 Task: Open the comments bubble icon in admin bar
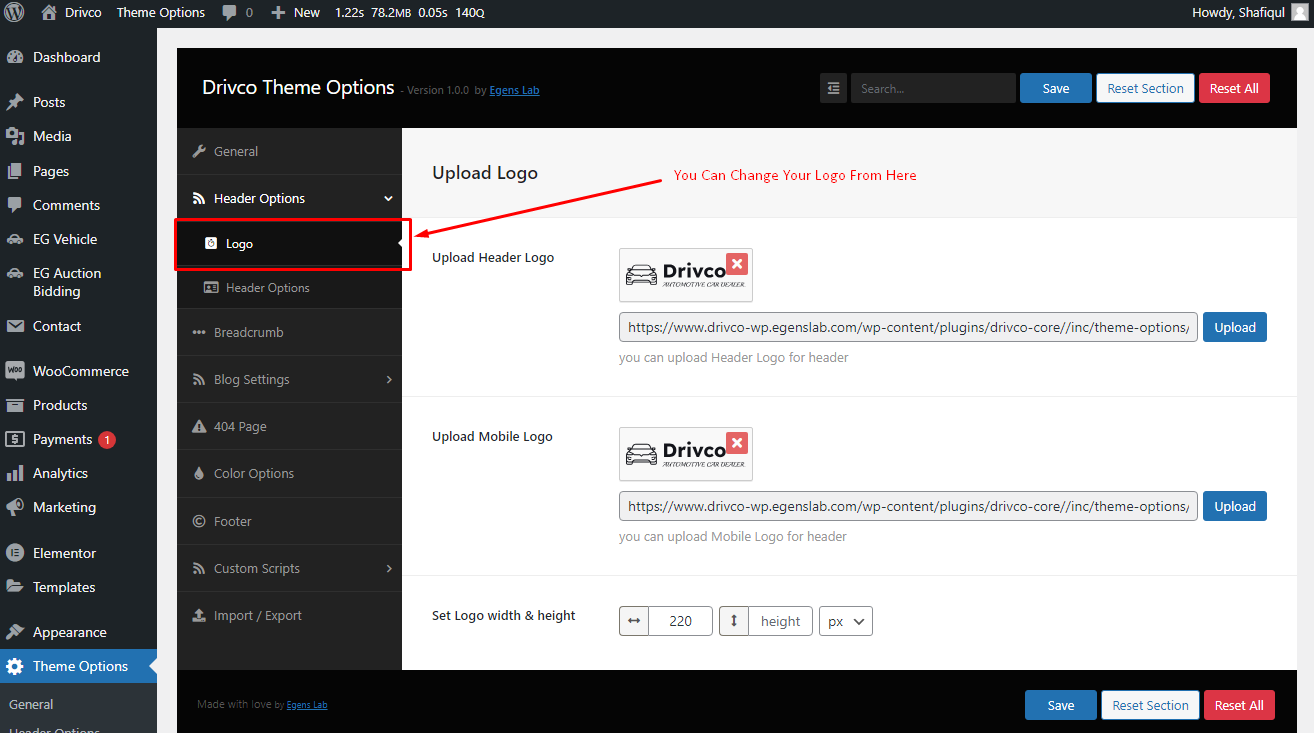tap(230, 13)
